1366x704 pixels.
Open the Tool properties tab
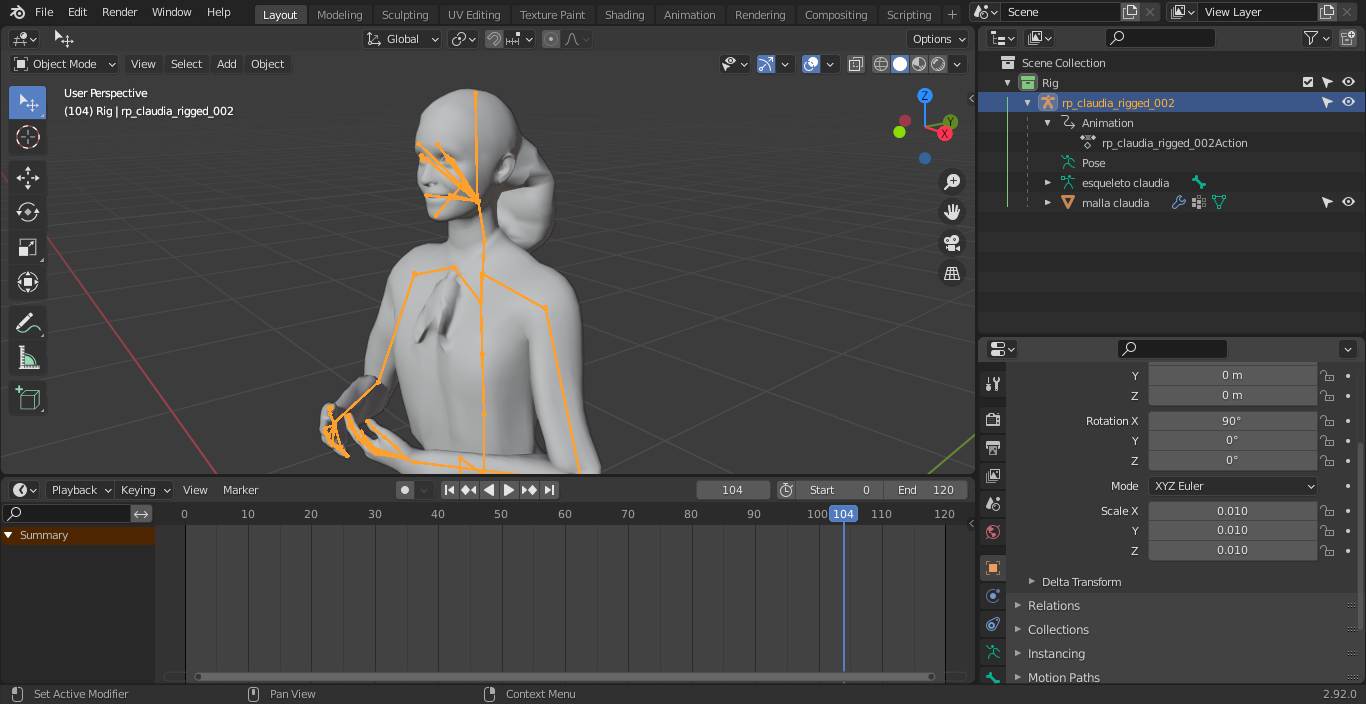coord(992,384)
